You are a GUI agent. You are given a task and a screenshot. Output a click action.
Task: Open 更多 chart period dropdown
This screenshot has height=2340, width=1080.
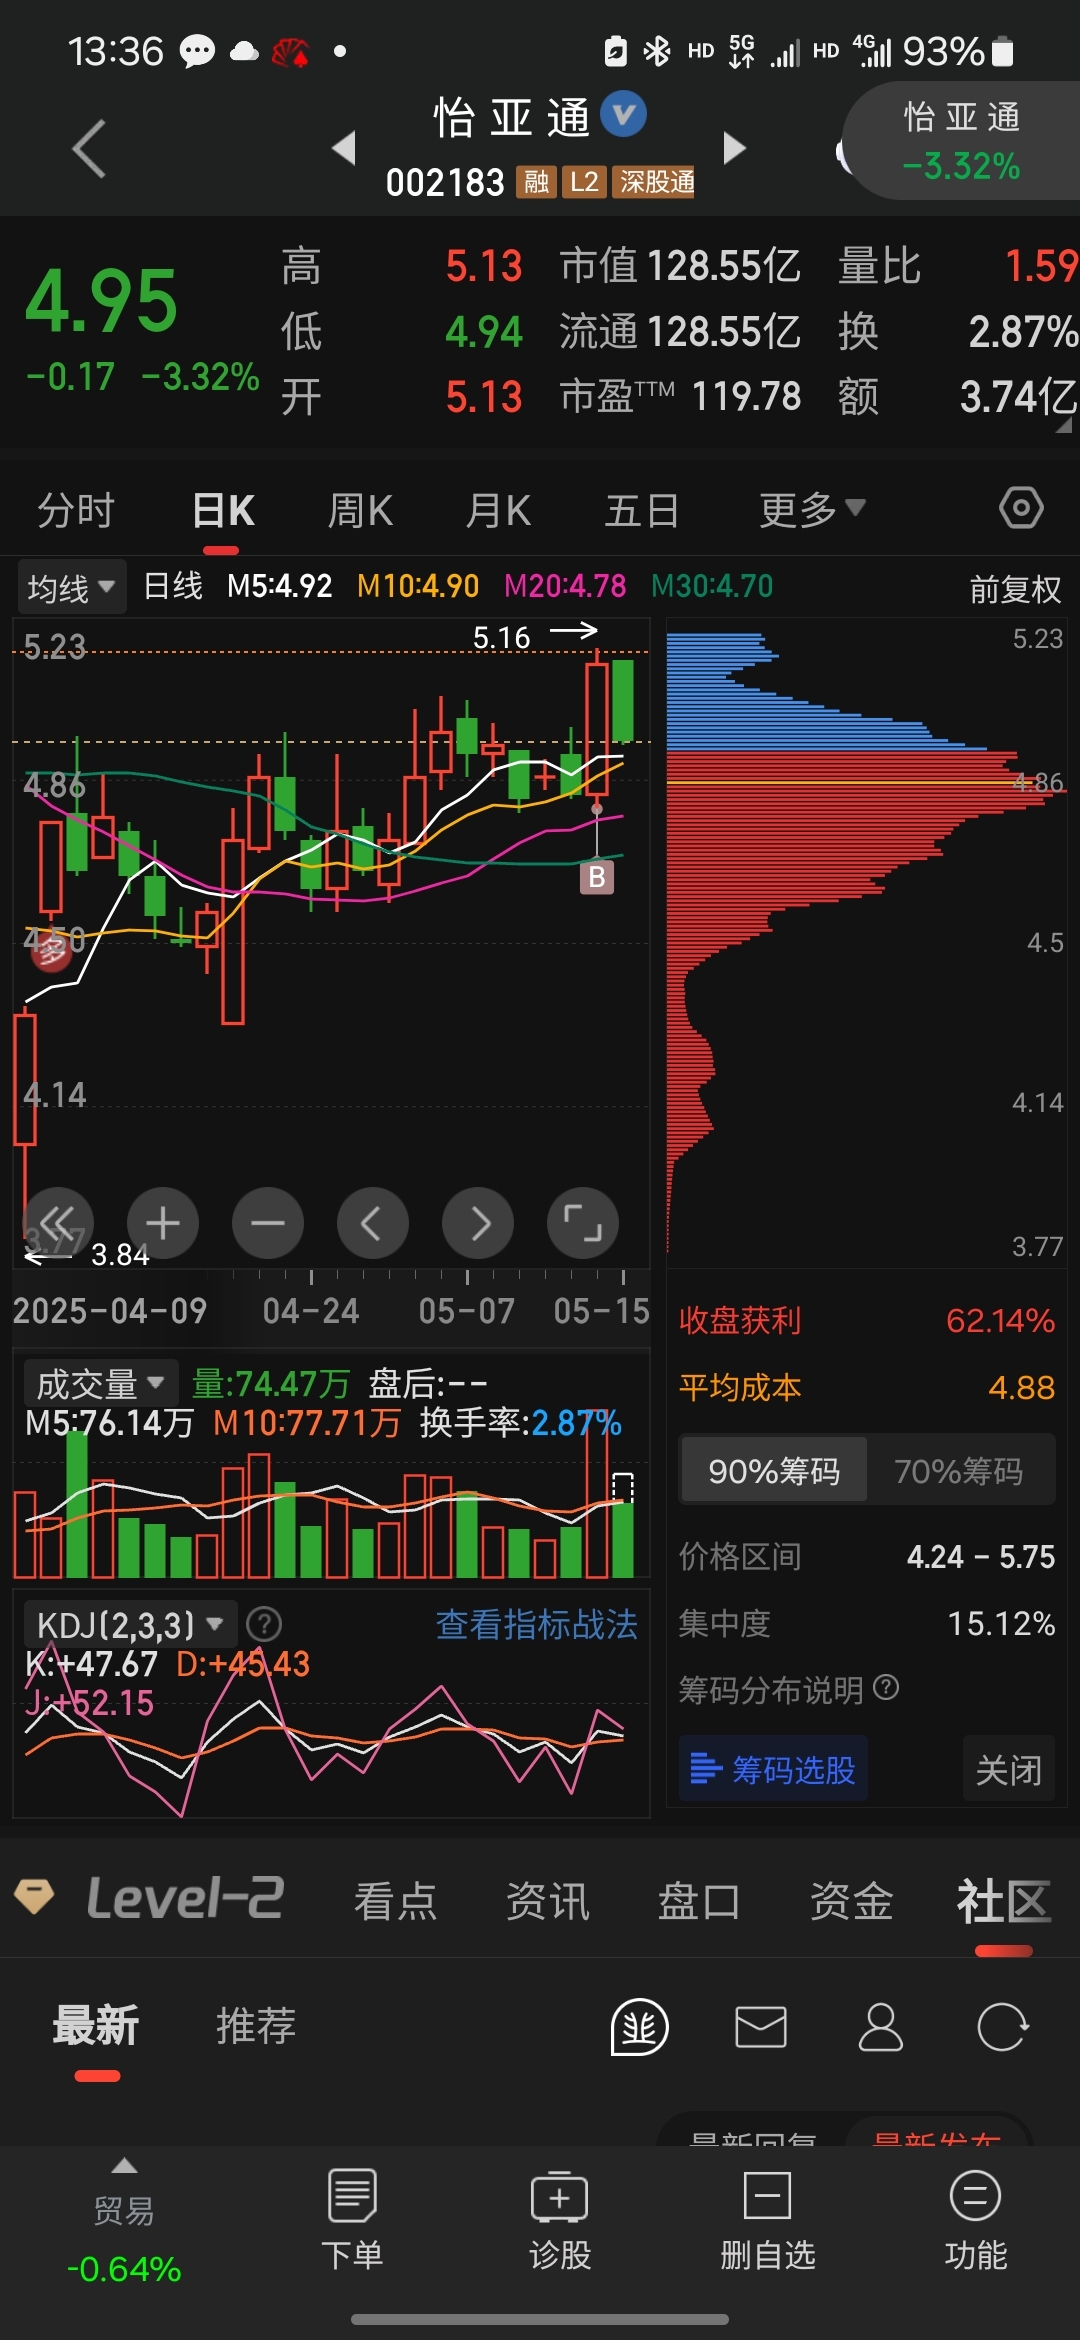tap(811, 510)
